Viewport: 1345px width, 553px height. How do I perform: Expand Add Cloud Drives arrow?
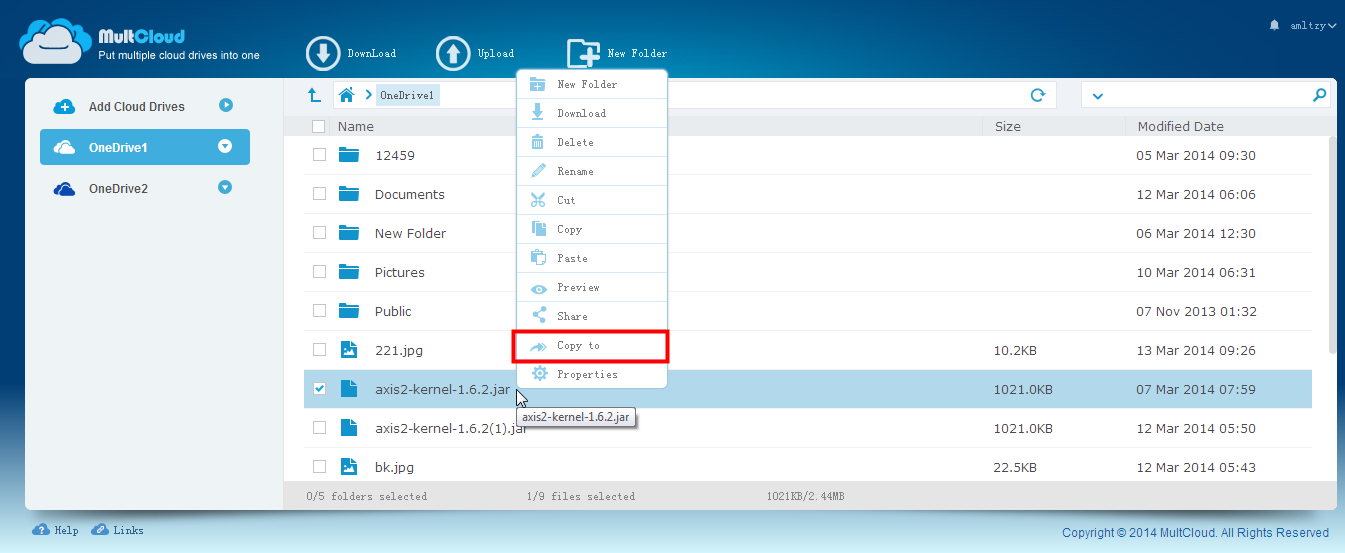[x=226, y=105]
